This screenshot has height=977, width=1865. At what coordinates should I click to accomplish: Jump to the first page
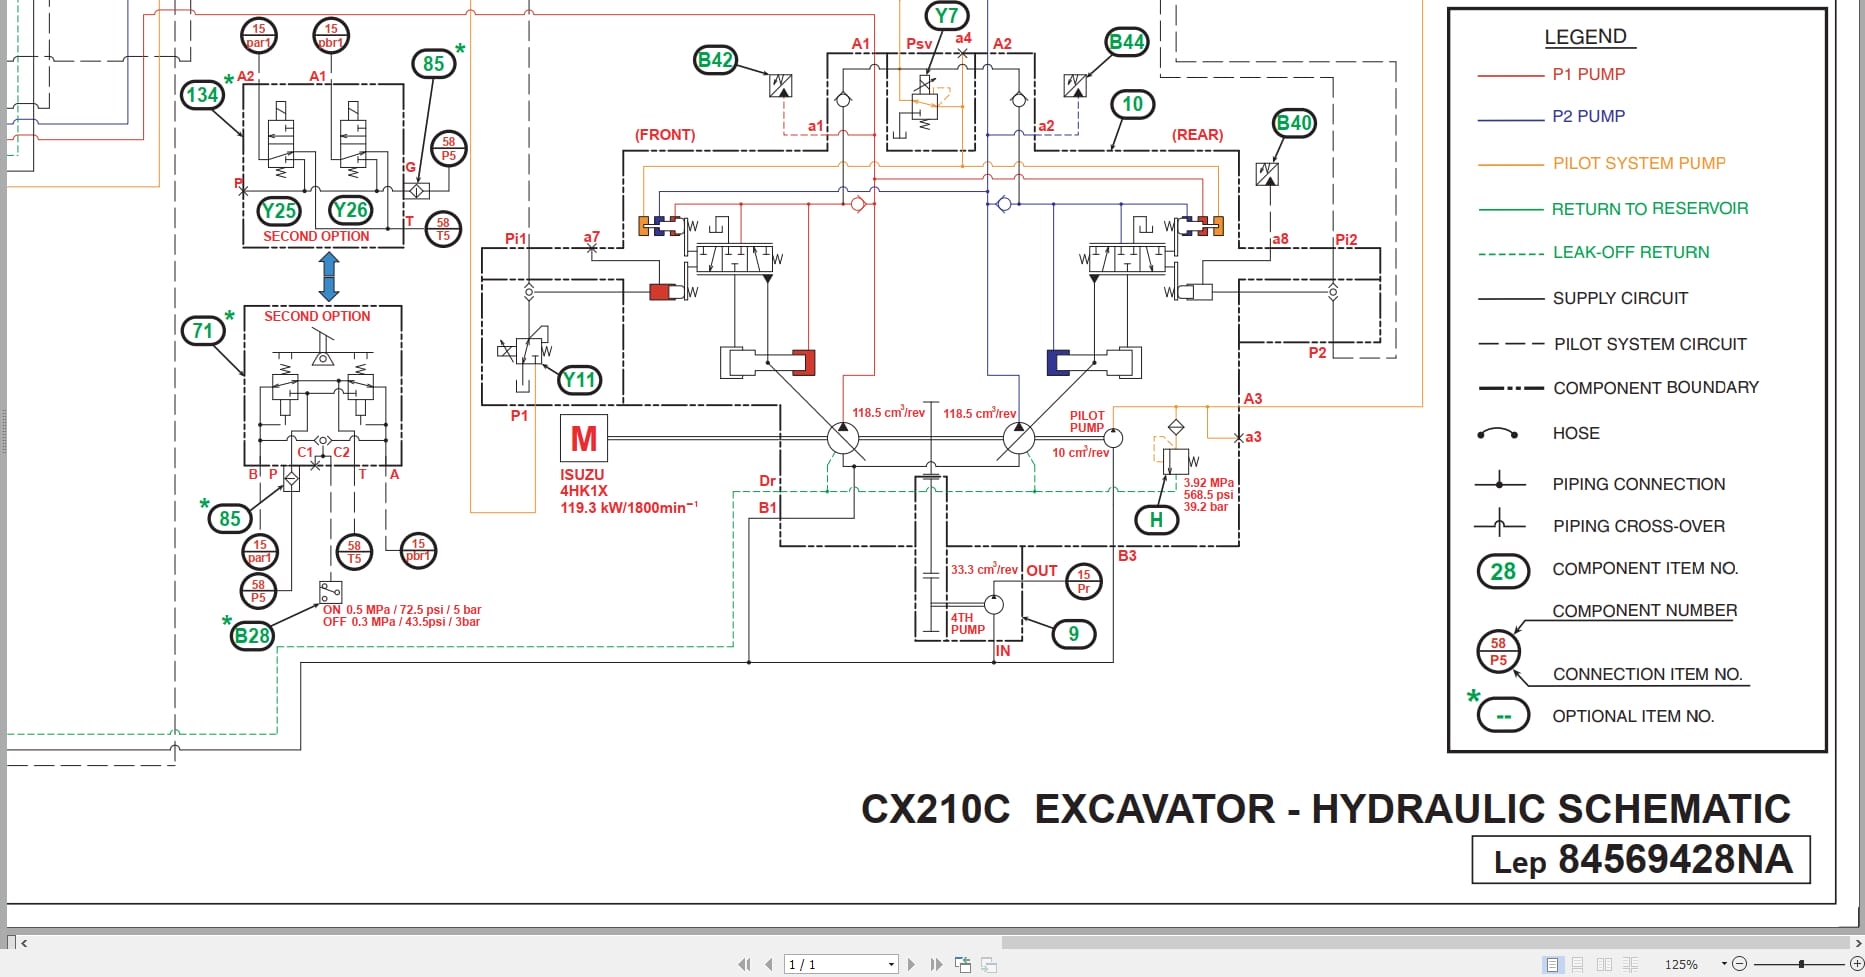click(745, 964)
